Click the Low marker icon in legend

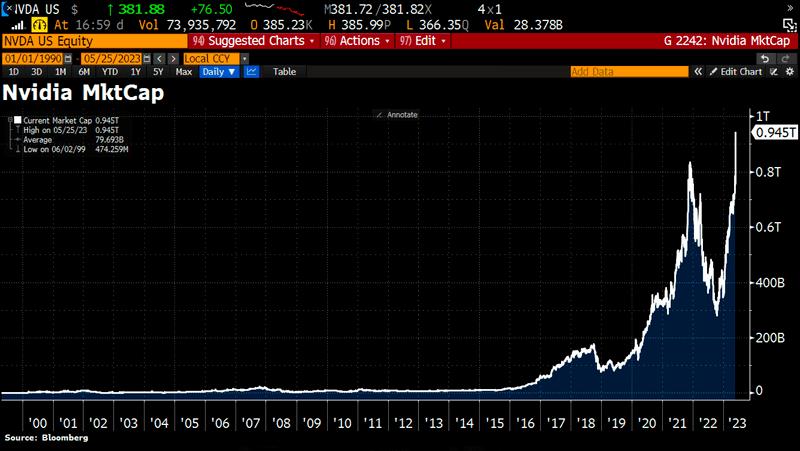click(x=18, y=149)
